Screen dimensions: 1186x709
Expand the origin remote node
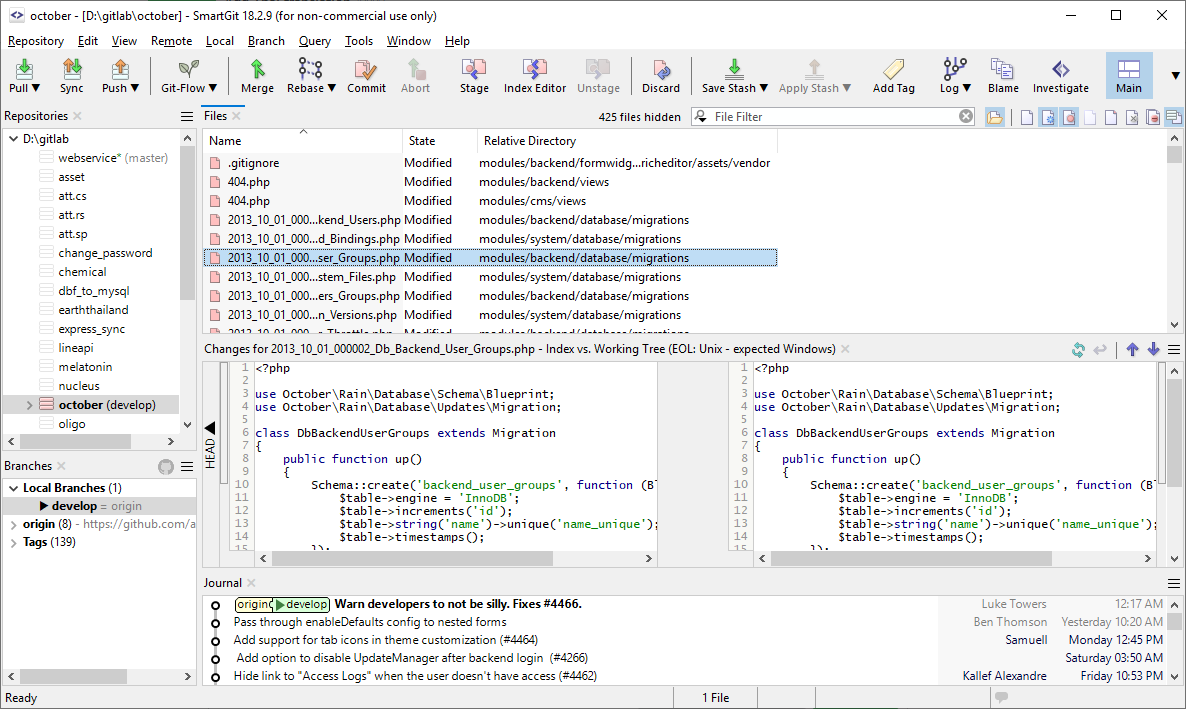coord(13,524)
